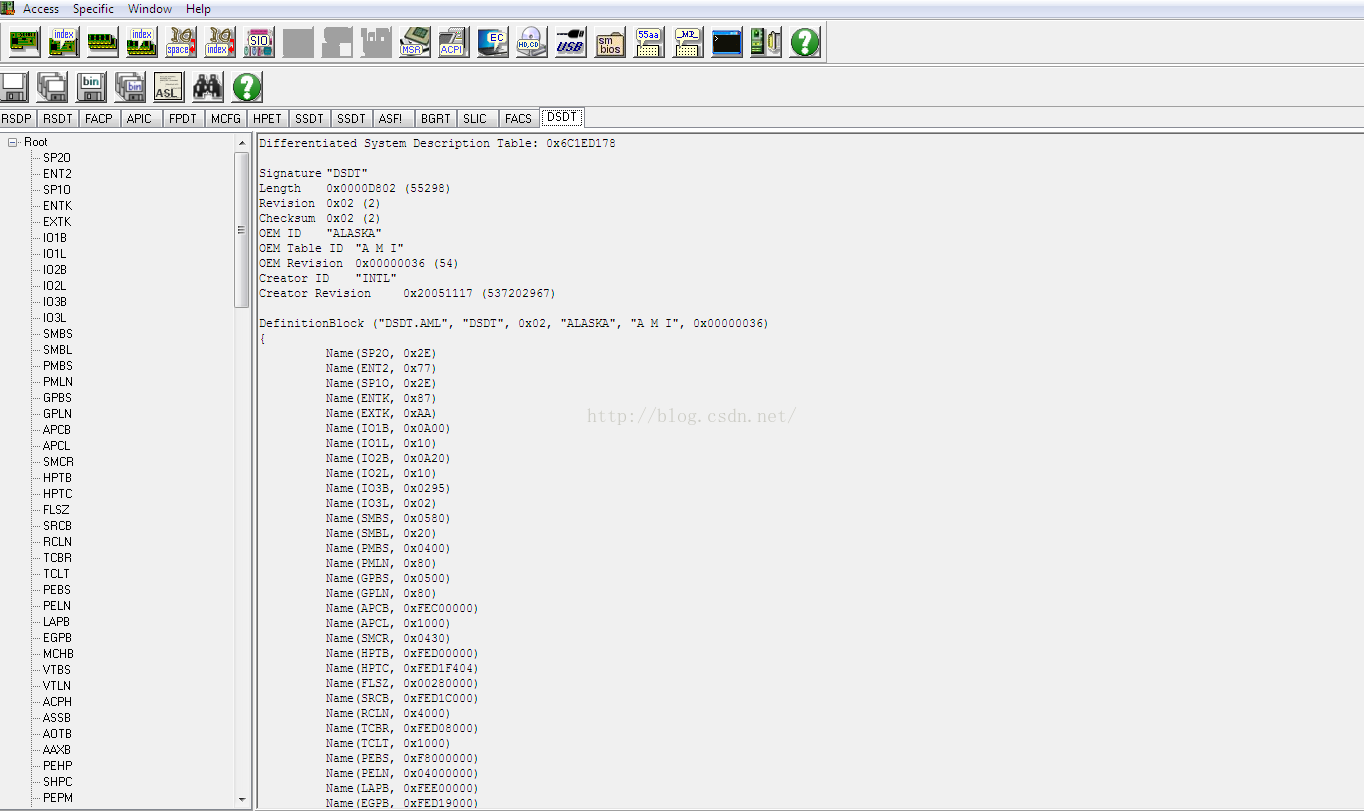Open the CPU MSR registers window

(x=415, y=42)
